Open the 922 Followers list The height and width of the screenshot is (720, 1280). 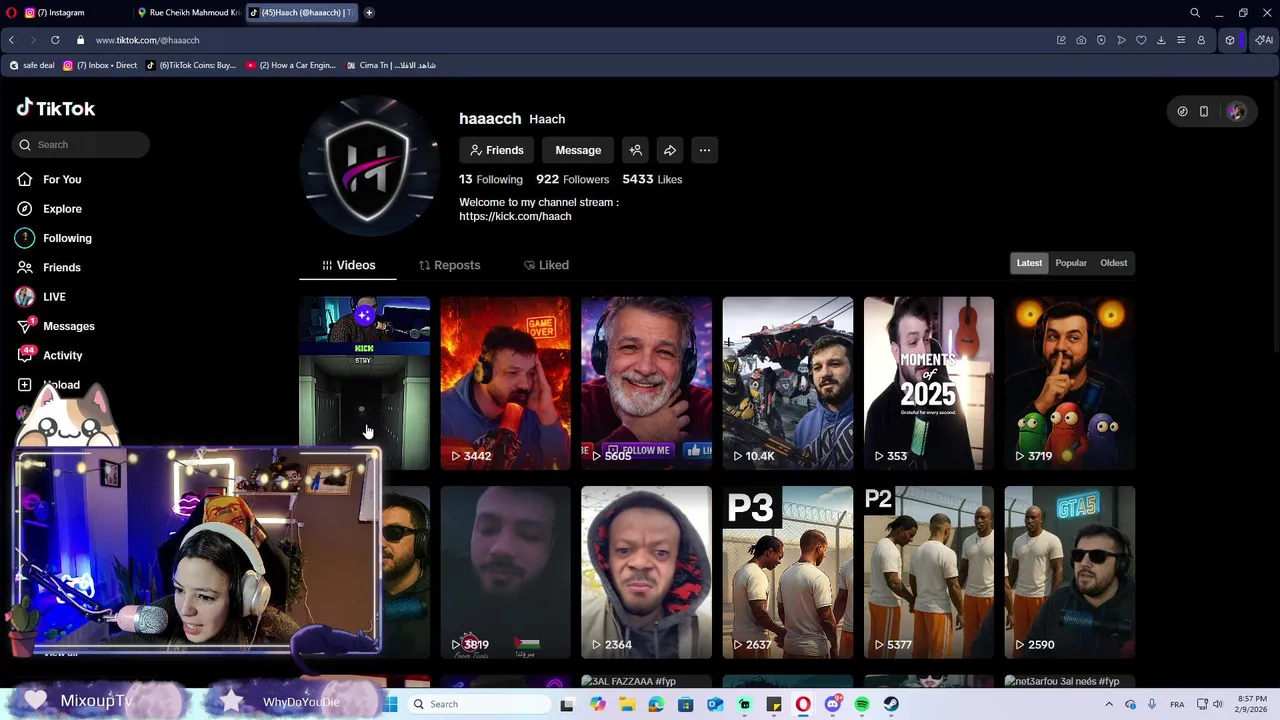point(572,179)
